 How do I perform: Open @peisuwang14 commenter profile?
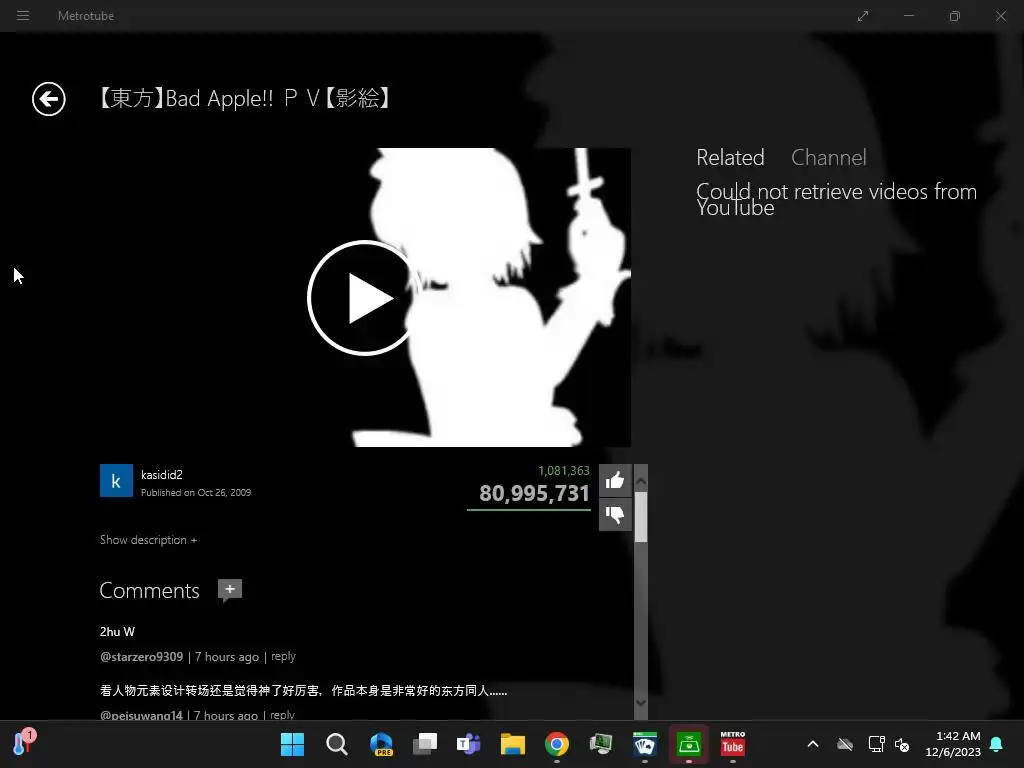point(141,716)
